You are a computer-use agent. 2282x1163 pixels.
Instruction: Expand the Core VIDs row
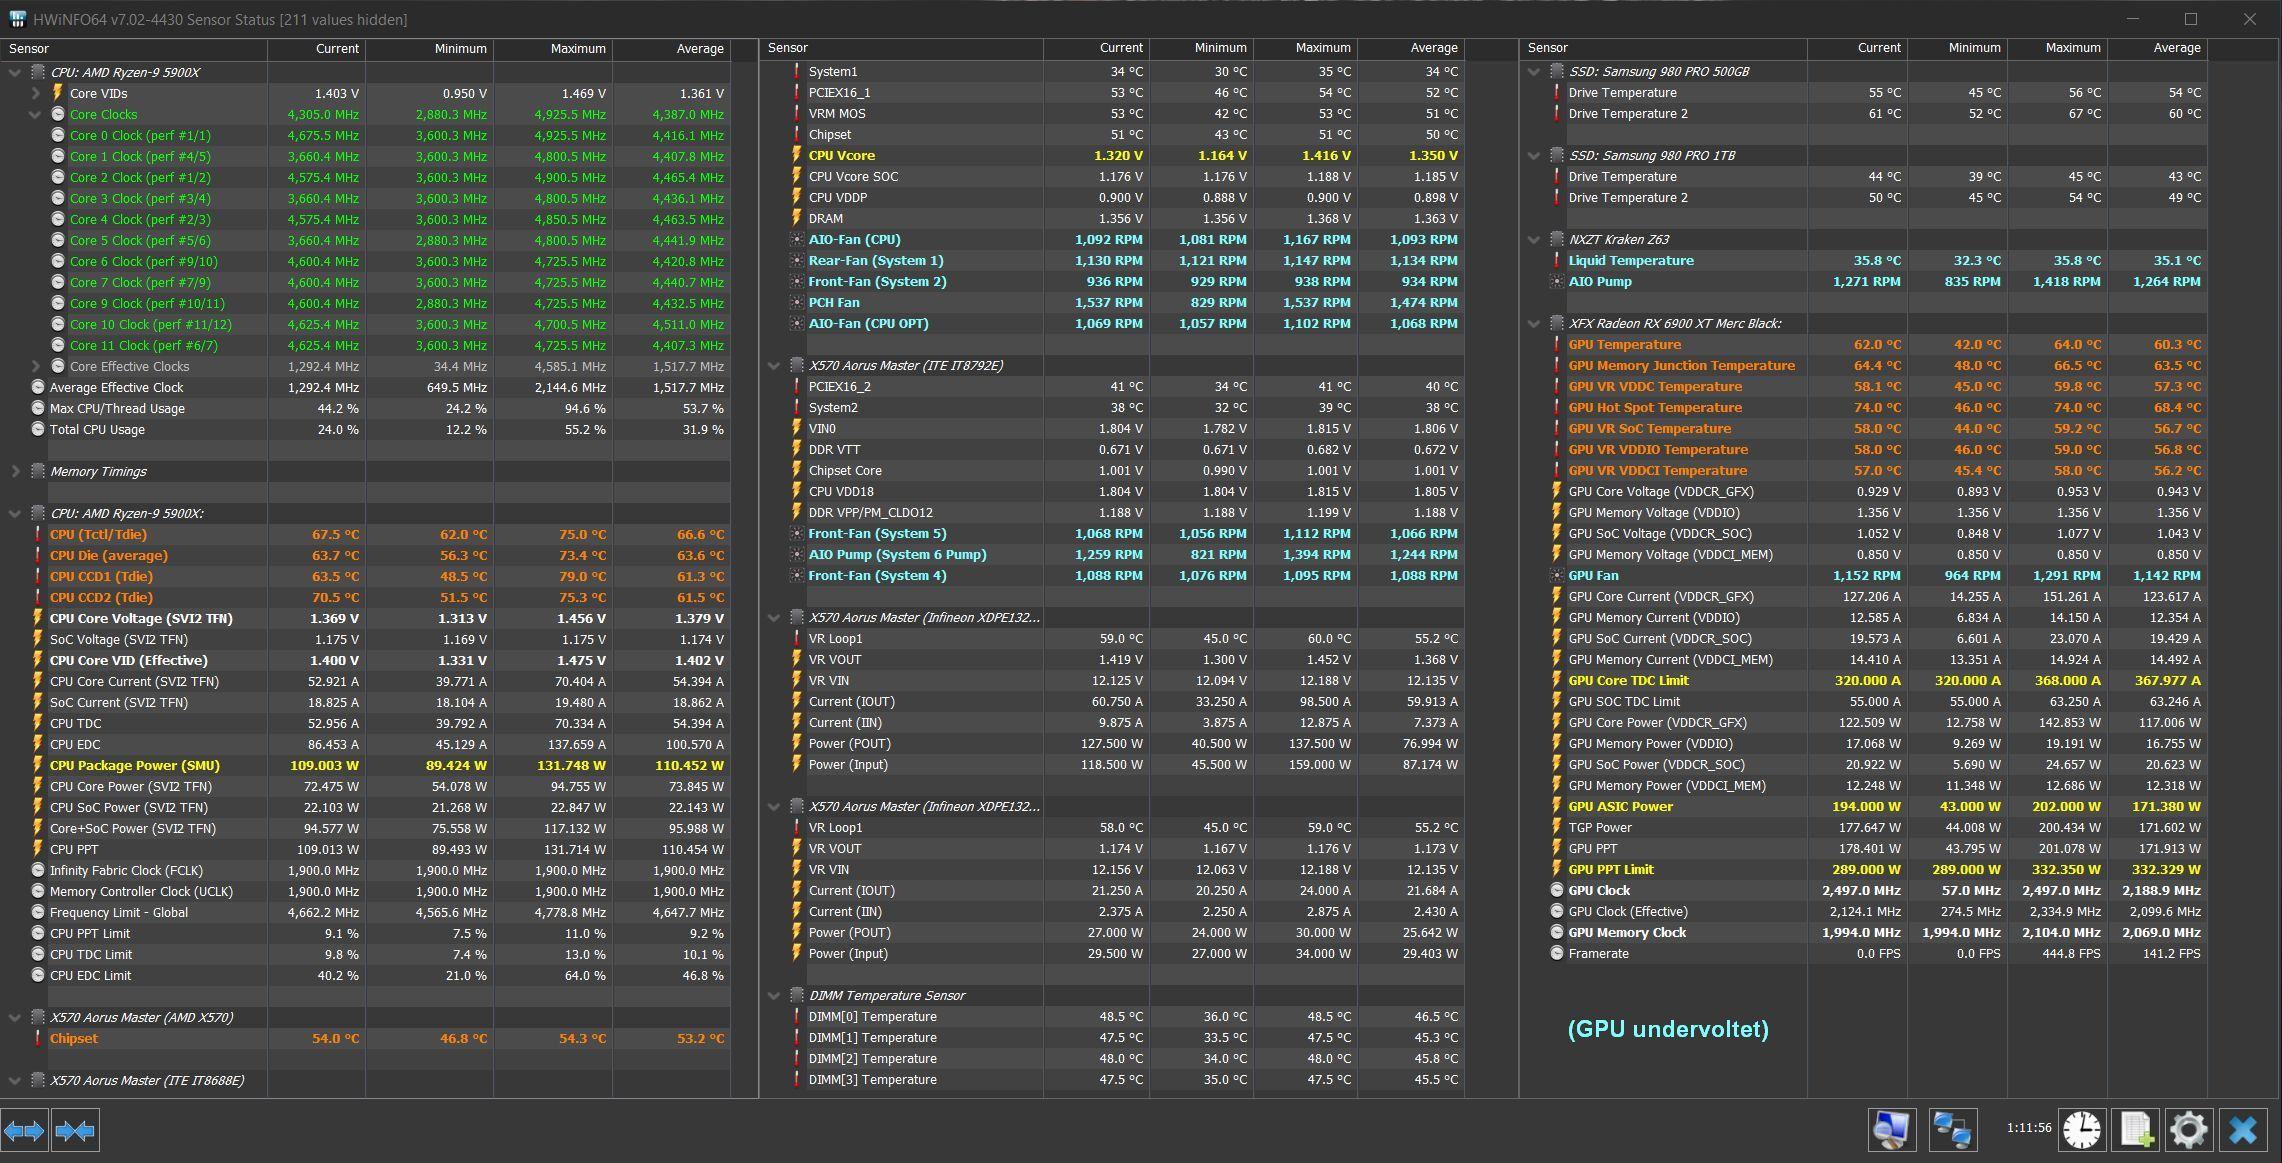click(x=36, y=93)
